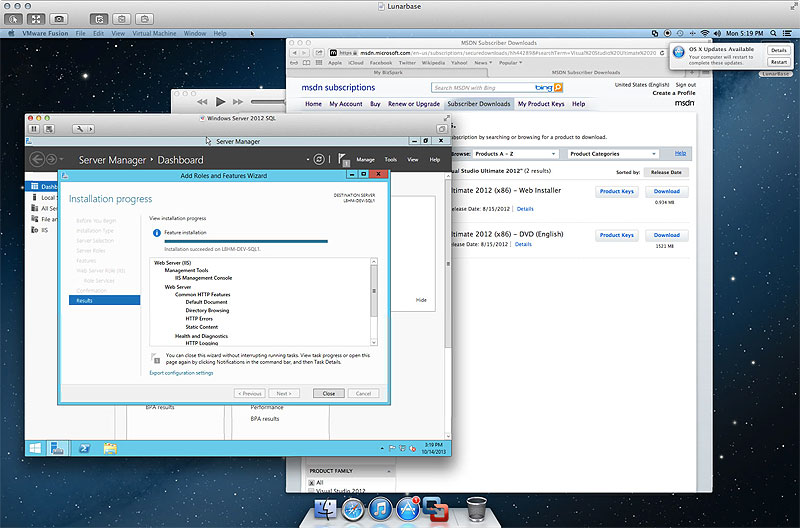Click the volume icon in the menu bar
The width and height of the screenshot is (800, 528).
[717, 33]
